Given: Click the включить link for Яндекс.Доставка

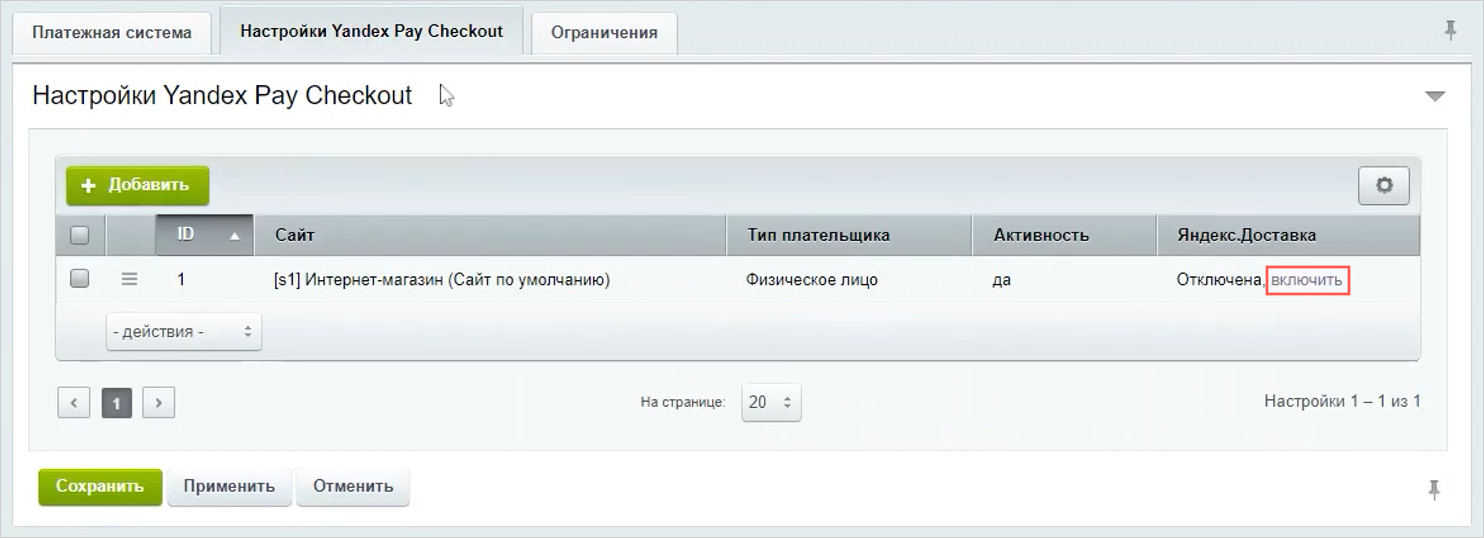Looking at the screenshot, I should (x=1308, y=280).
